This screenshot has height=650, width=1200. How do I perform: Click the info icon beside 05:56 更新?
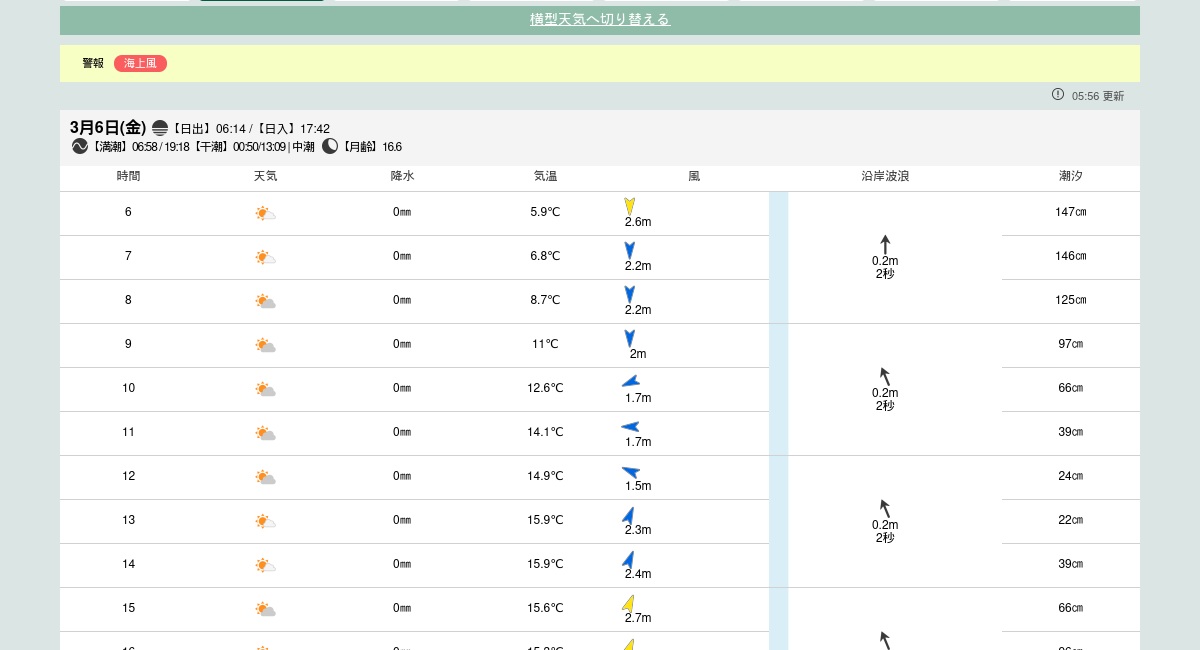[x=1058, y=95]
